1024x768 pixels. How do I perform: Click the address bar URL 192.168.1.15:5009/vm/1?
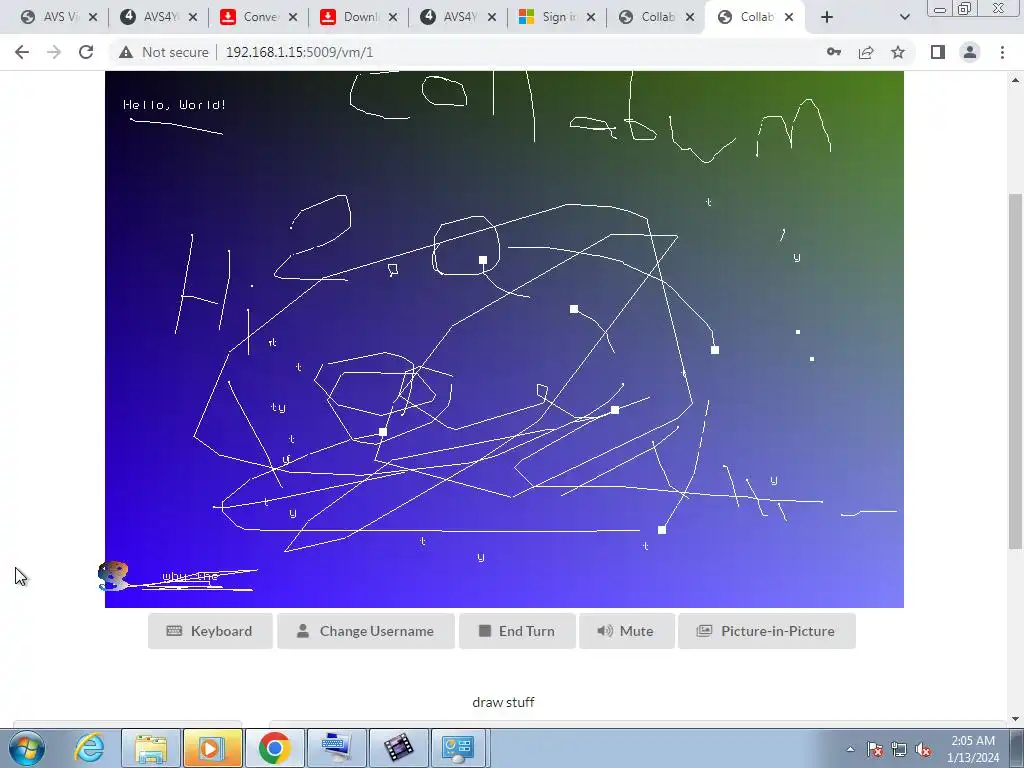coord(299,52)
